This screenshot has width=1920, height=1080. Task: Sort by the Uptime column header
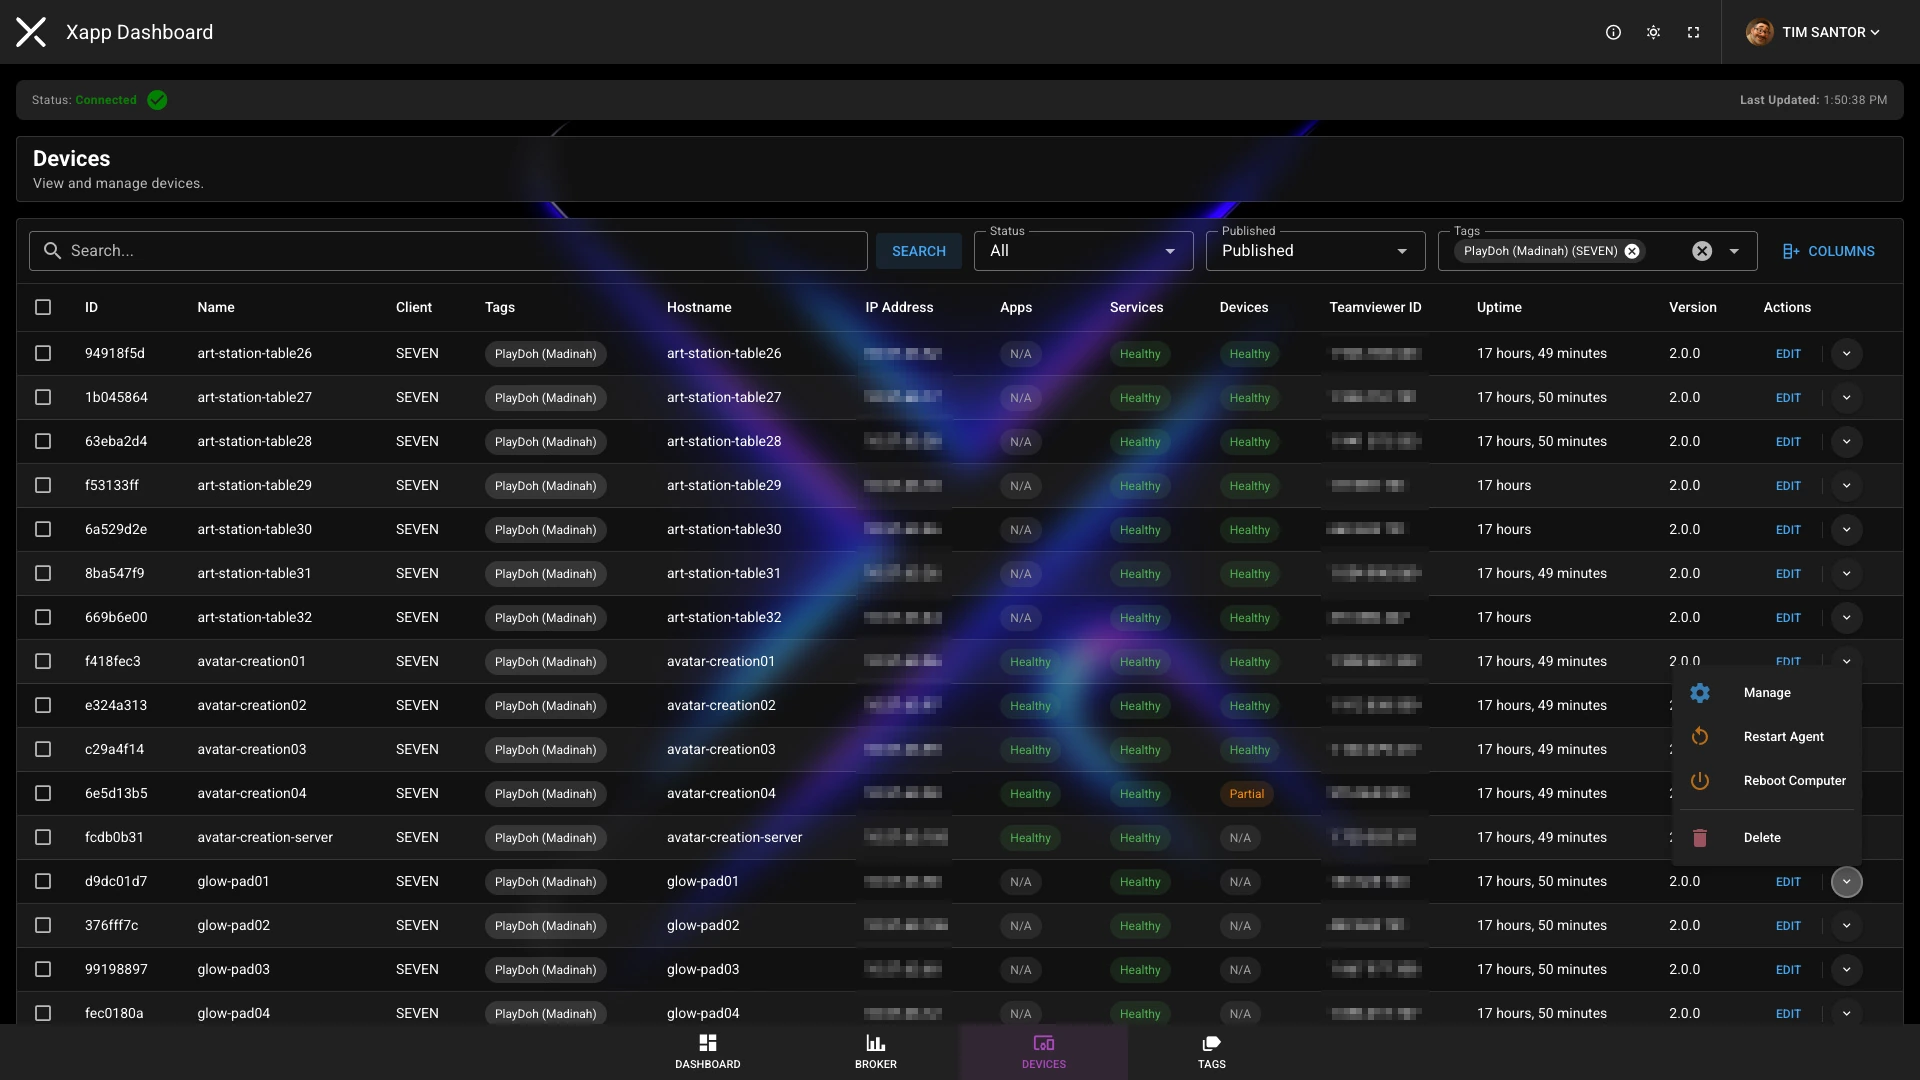coord(1499,307)
